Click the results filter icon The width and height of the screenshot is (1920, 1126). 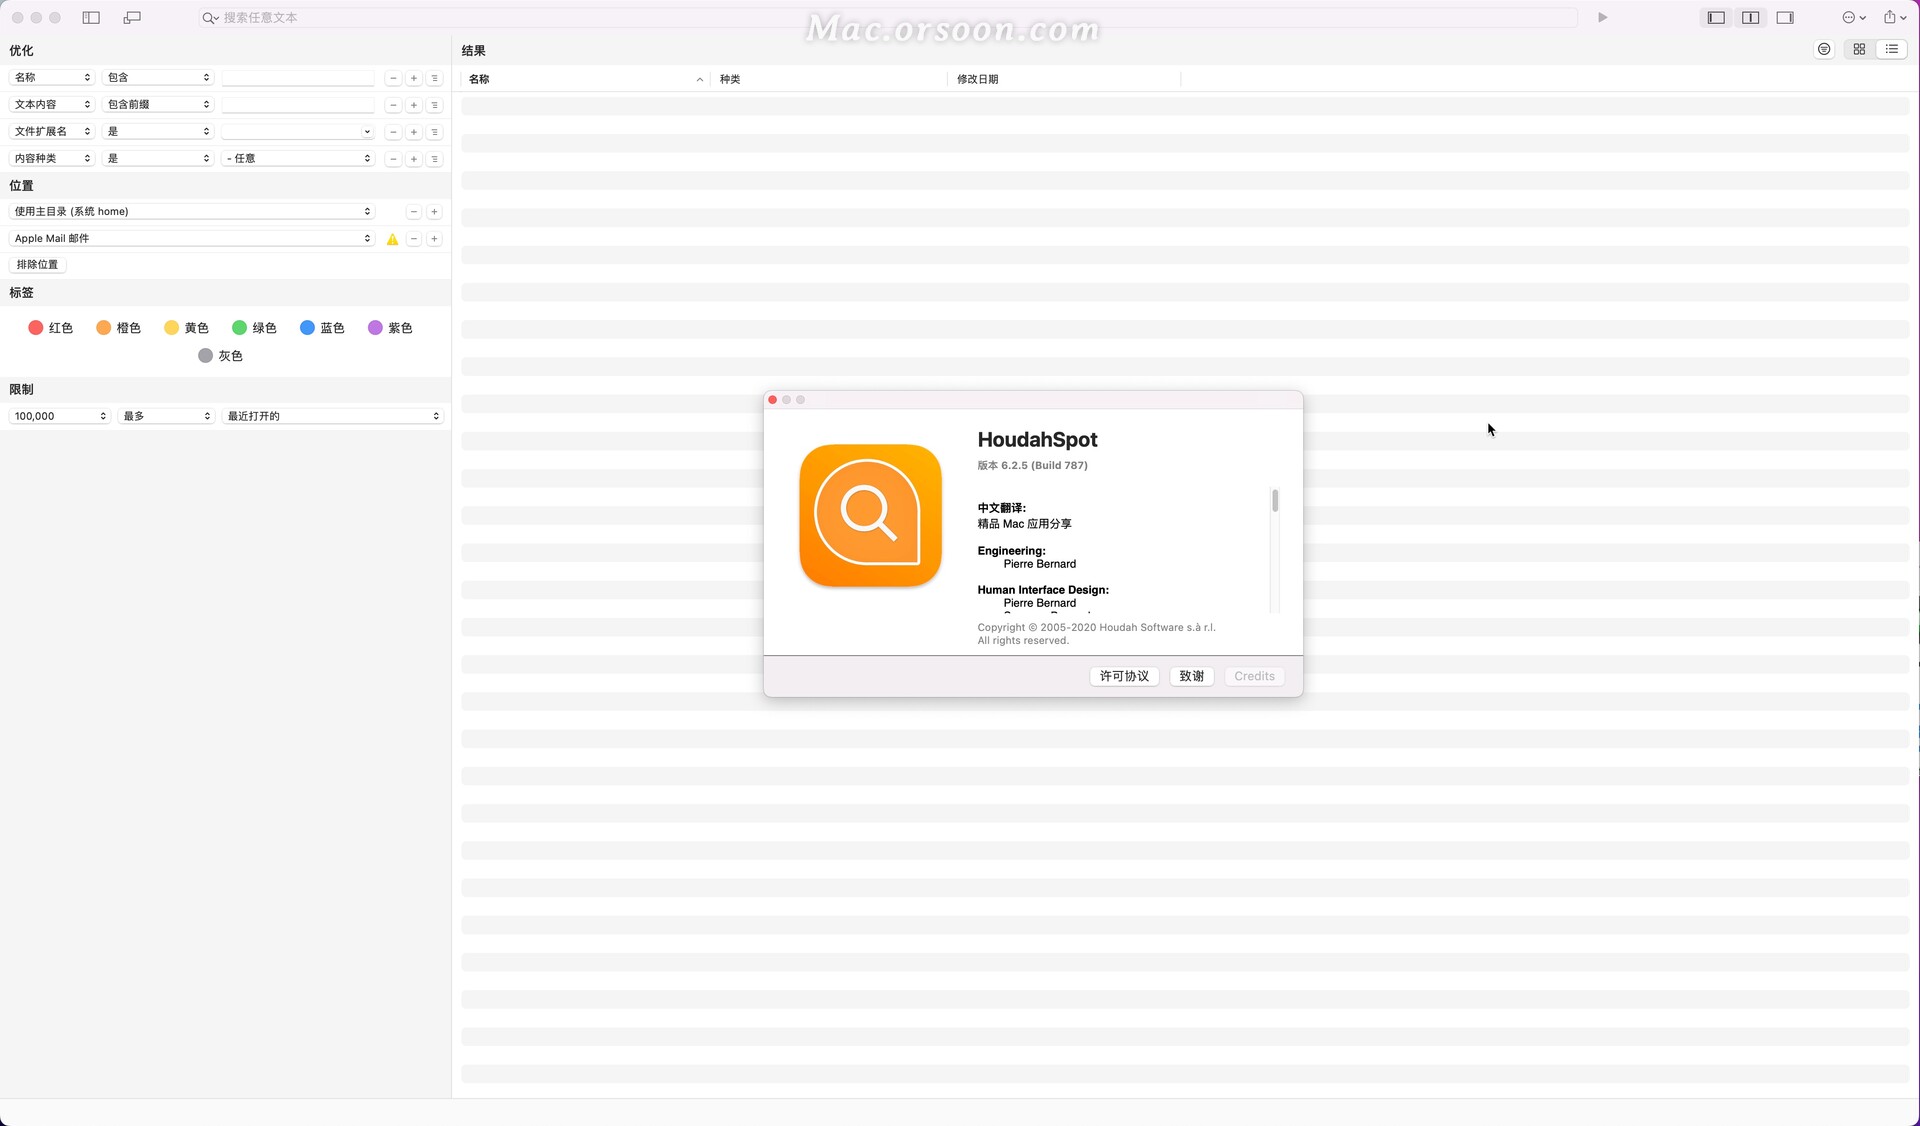(x=1824, y=49)
